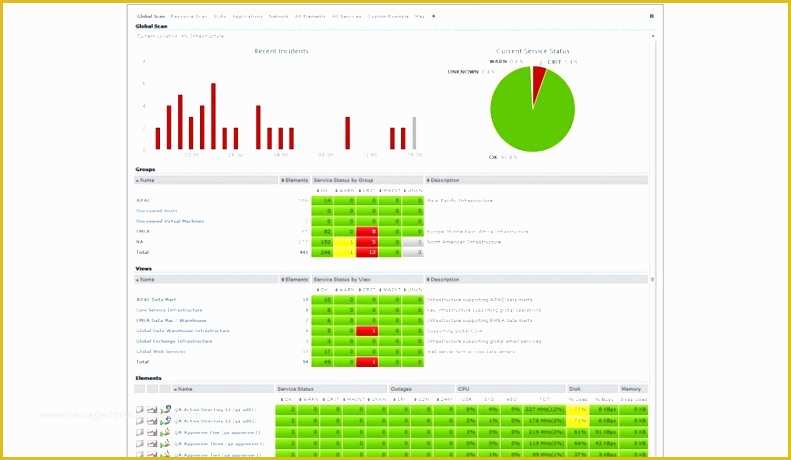Open profile icon in third Elements row
791x460 pixels.
[x=140, y=432]
